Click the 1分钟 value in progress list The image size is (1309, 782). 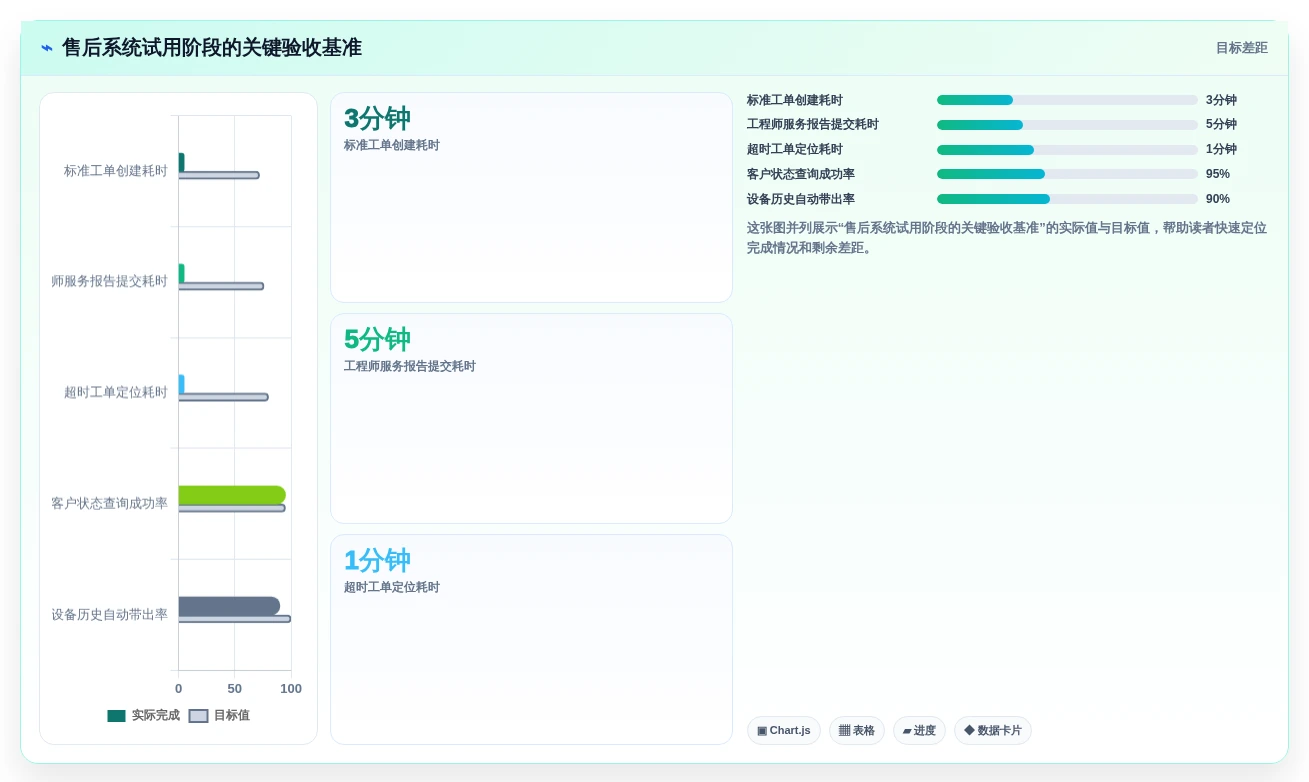(x=1221, y=150)
